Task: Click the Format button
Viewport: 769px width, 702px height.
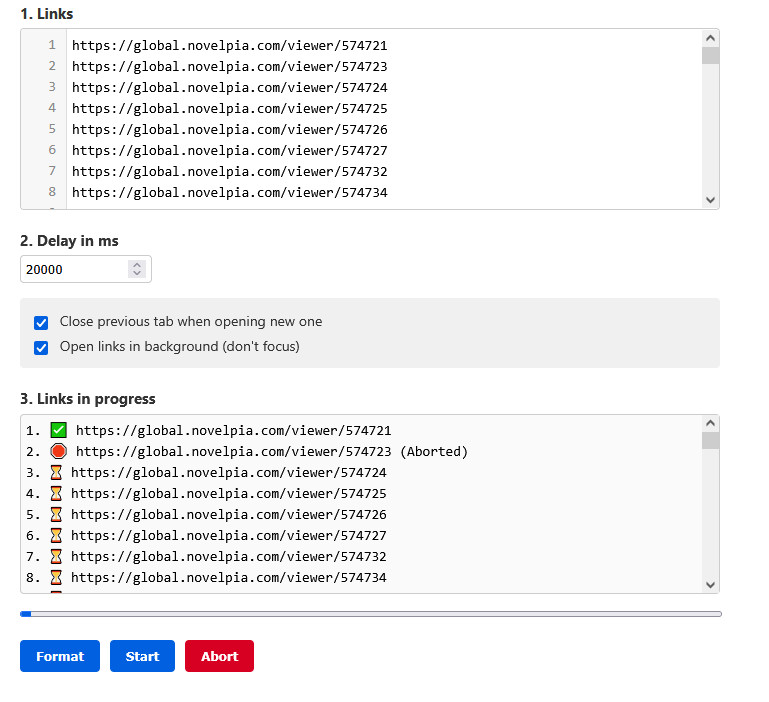Action: tap(60, 656)
